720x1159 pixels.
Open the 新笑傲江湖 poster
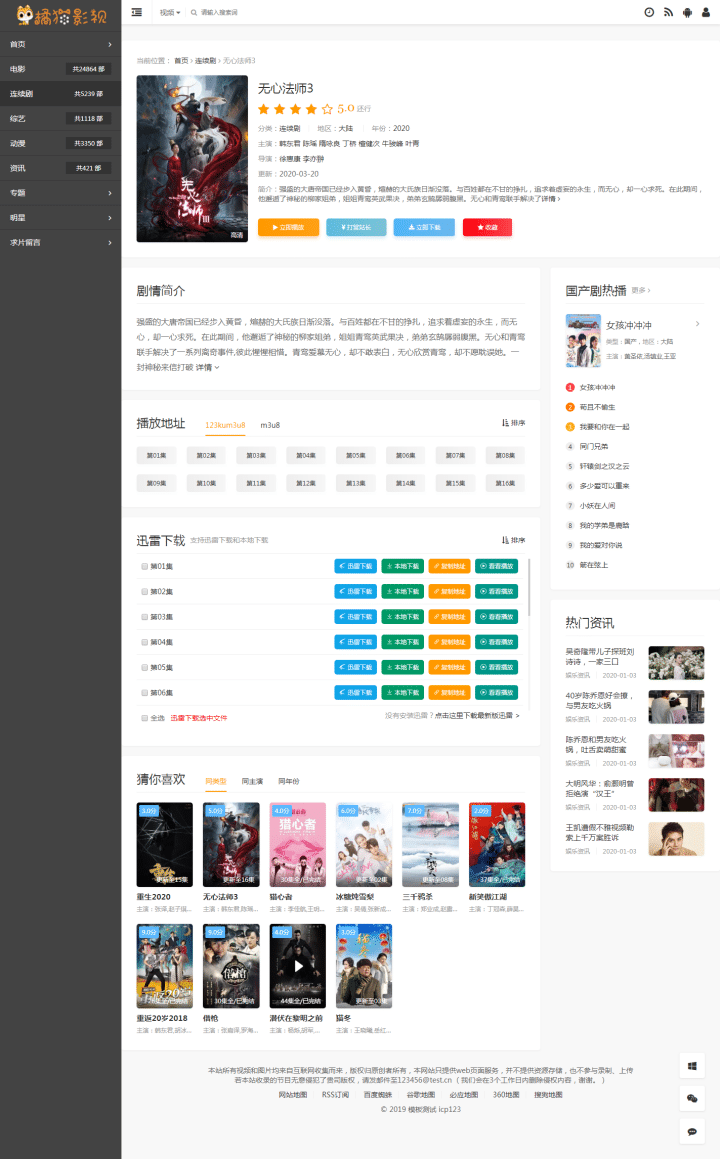497,845
